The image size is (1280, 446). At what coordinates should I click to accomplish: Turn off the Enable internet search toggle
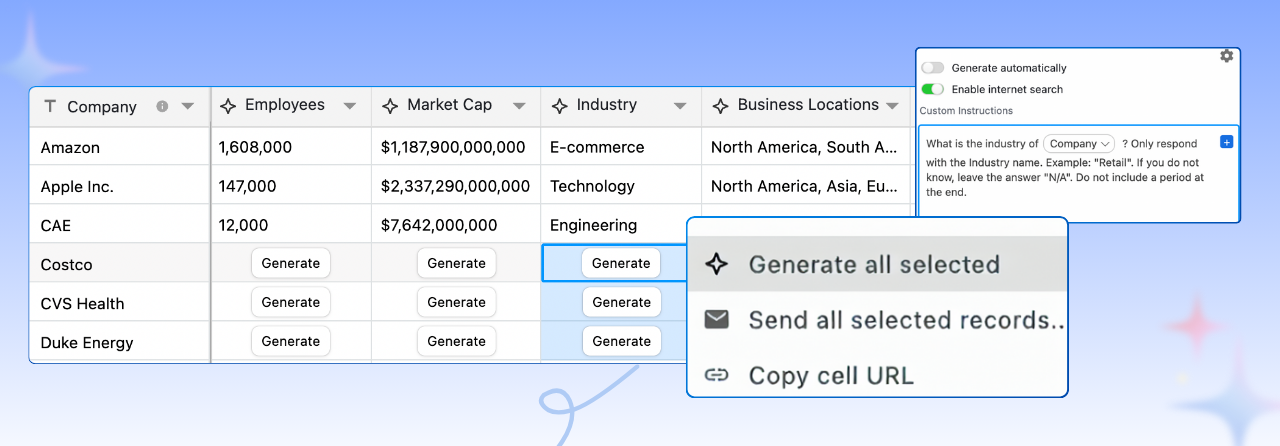tap(932, 89)
